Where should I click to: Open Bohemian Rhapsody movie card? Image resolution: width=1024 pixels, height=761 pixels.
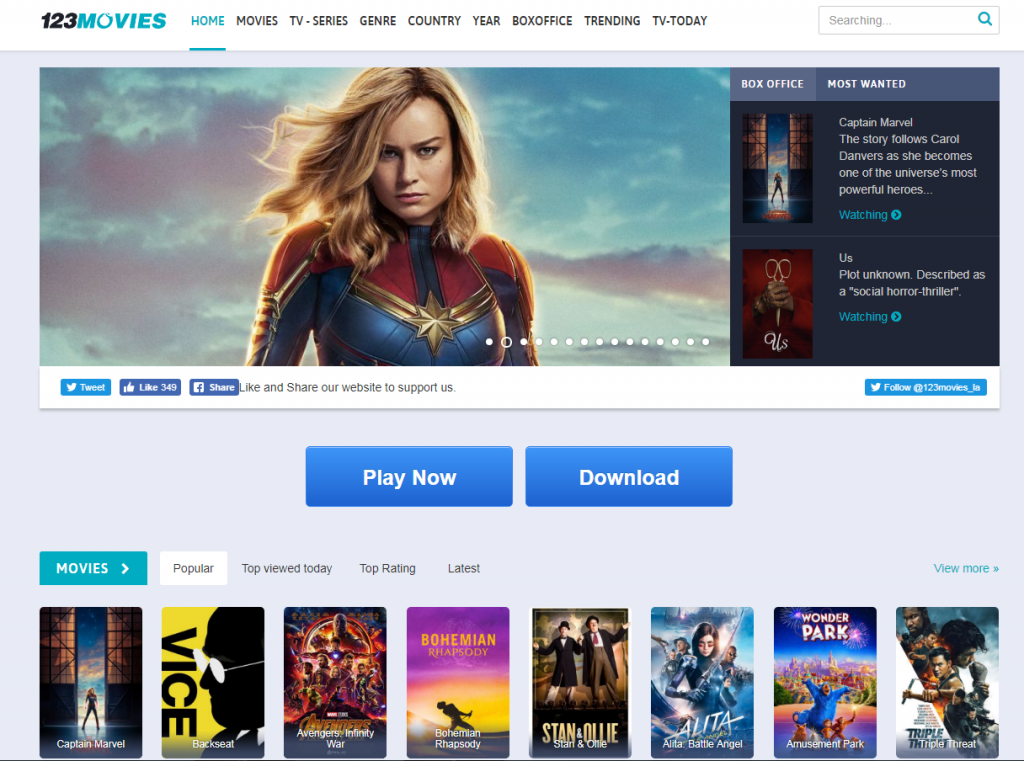point(458,683)
